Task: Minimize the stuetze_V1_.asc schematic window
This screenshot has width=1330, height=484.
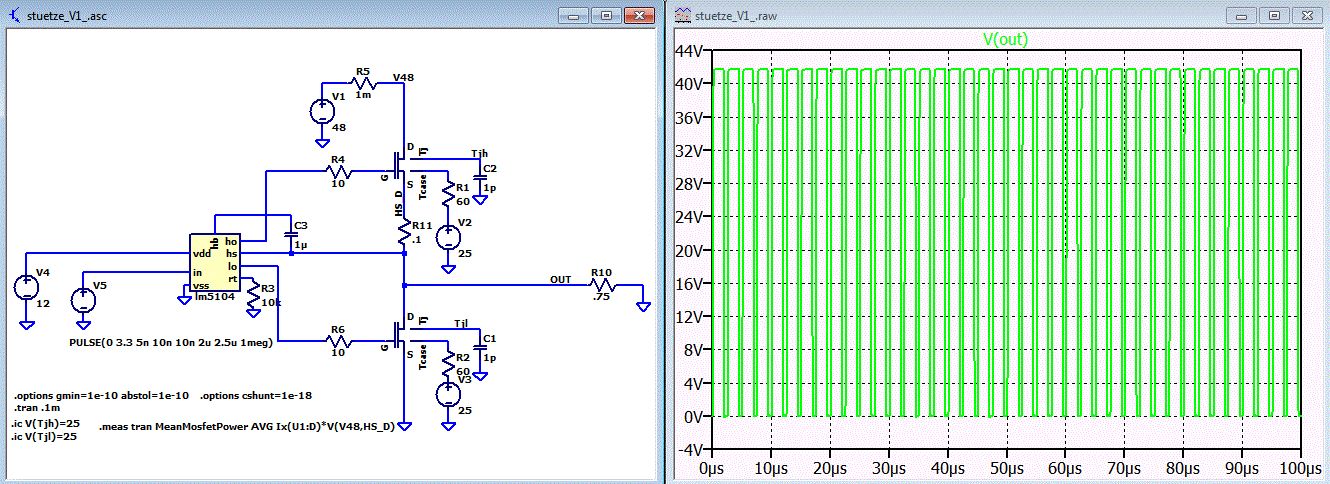Action: tap(575, 16)
